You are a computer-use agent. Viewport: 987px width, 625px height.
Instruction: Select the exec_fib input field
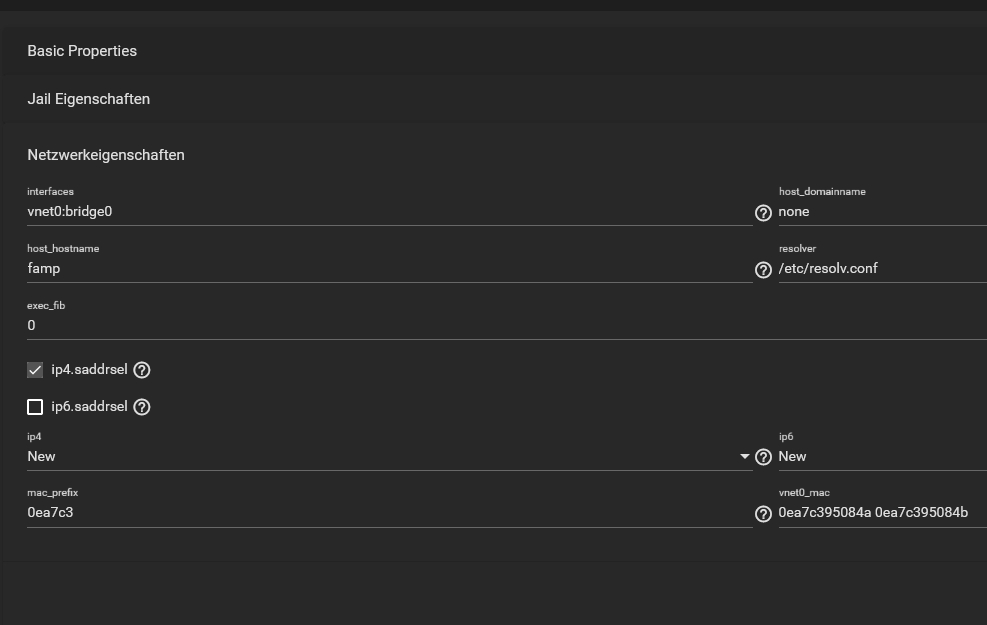click(507, 325)
